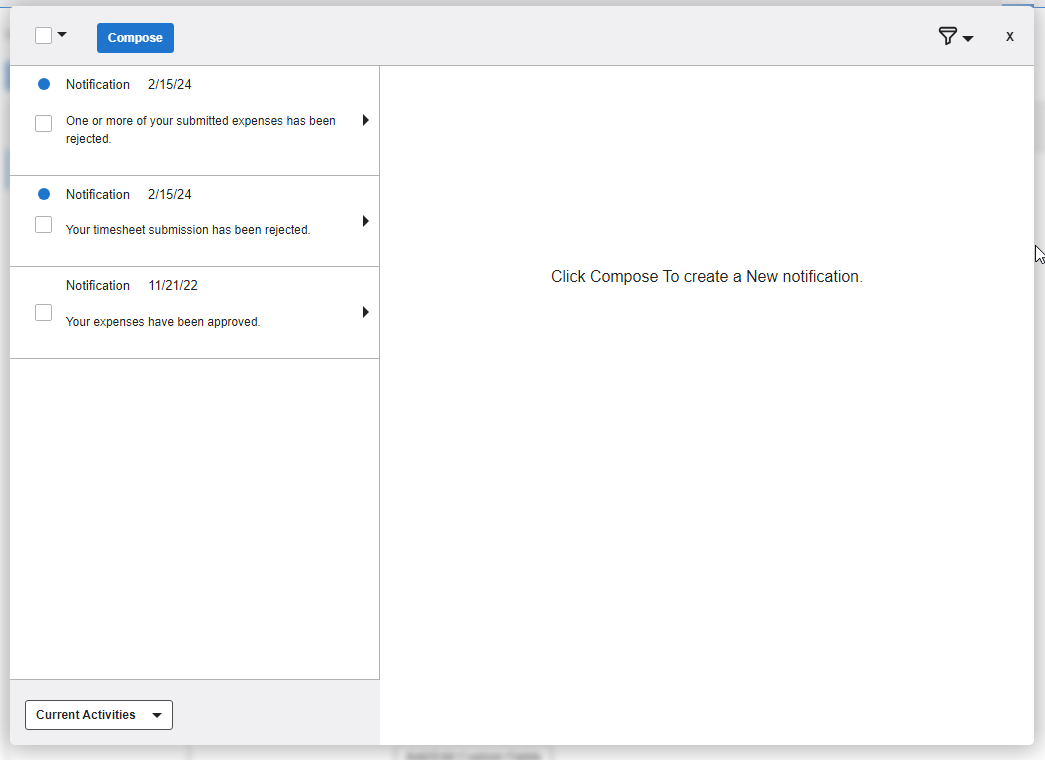Click the funnel filter icon
1045x760 pixels.
(947, 37)
